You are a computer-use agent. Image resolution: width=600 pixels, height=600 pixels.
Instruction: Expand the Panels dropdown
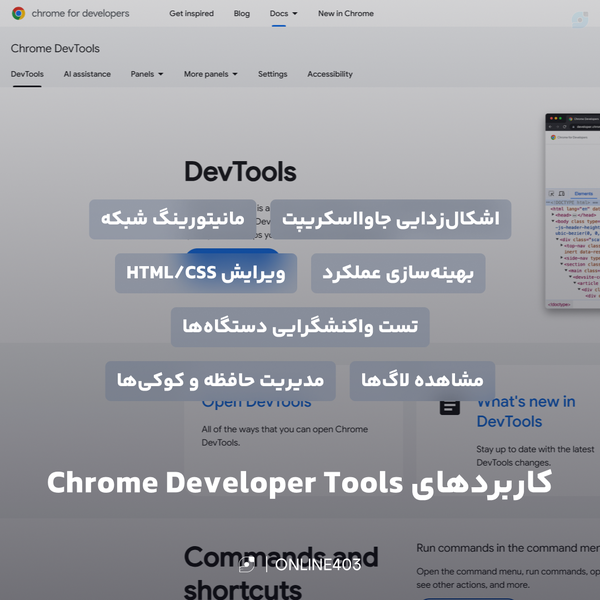pos(147,74)
